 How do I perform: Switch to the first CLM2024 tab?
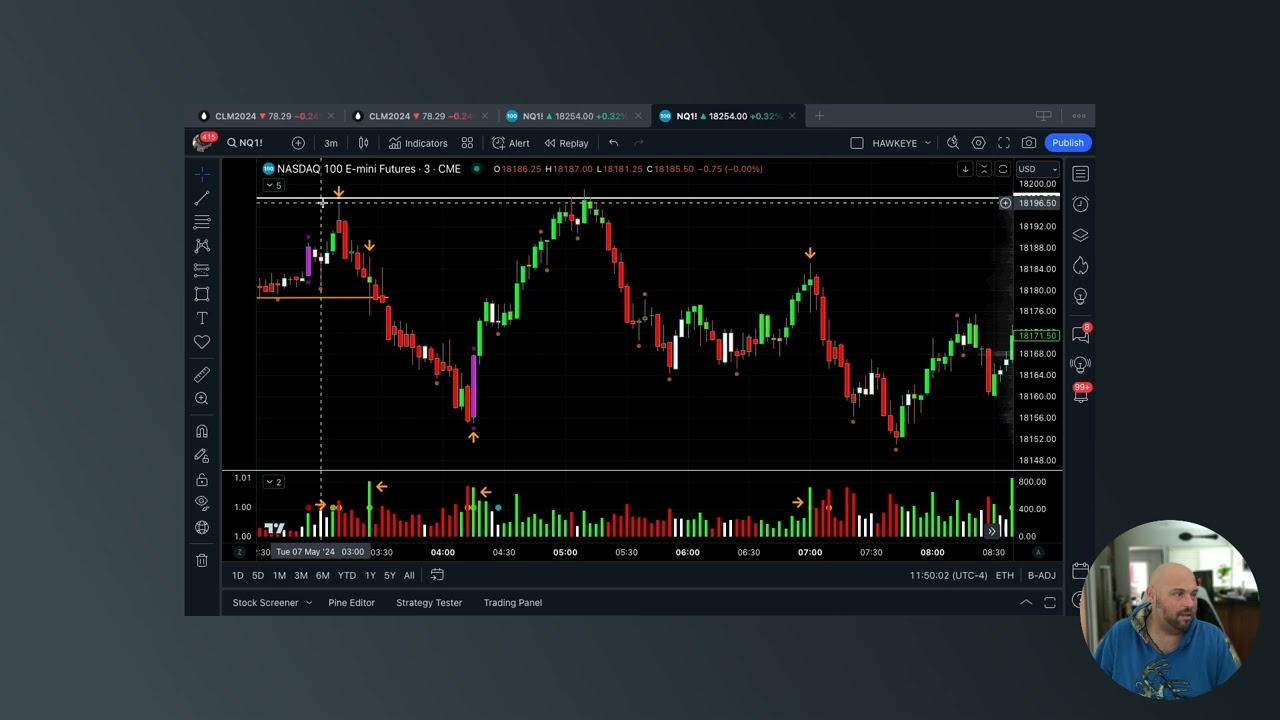pyautogui.click(x=266, y=116)
